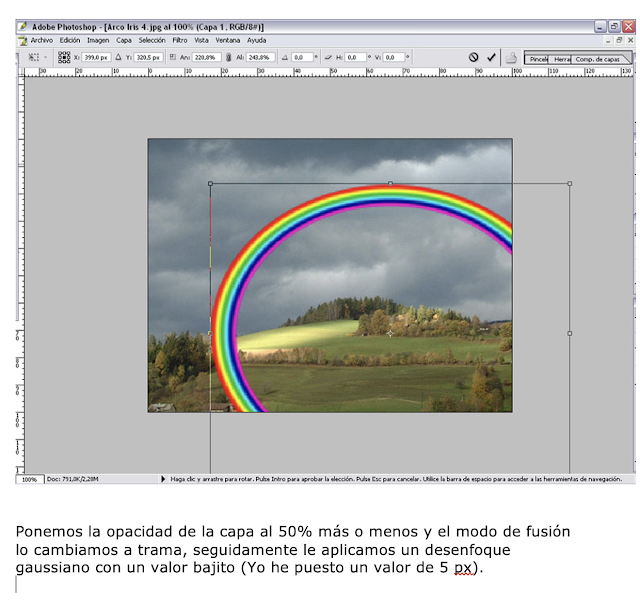Image resolution: width=640 pixels, height=605 pixels.
Task: Click the V skew field
Action: [x=393, y=58]
